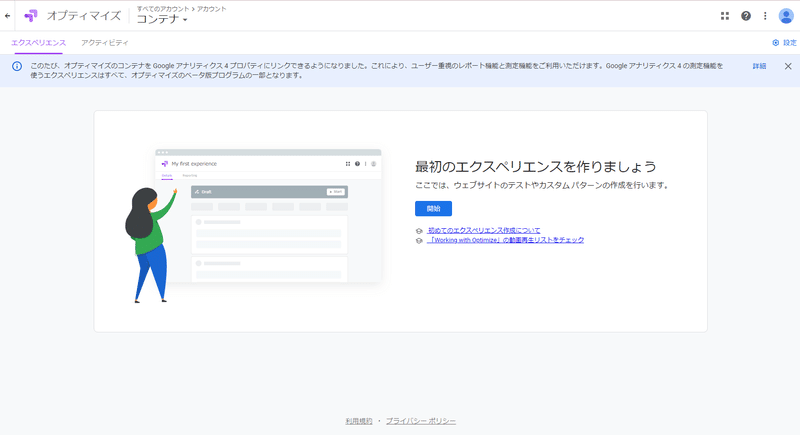
Task: Click the オプティマイズ product title
Action: click(84, 16)
